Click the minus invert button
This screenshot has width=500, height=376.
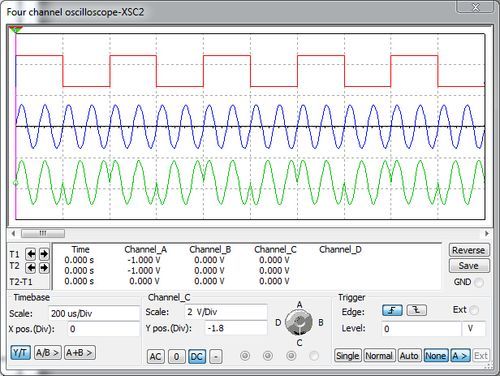(216, 356)
